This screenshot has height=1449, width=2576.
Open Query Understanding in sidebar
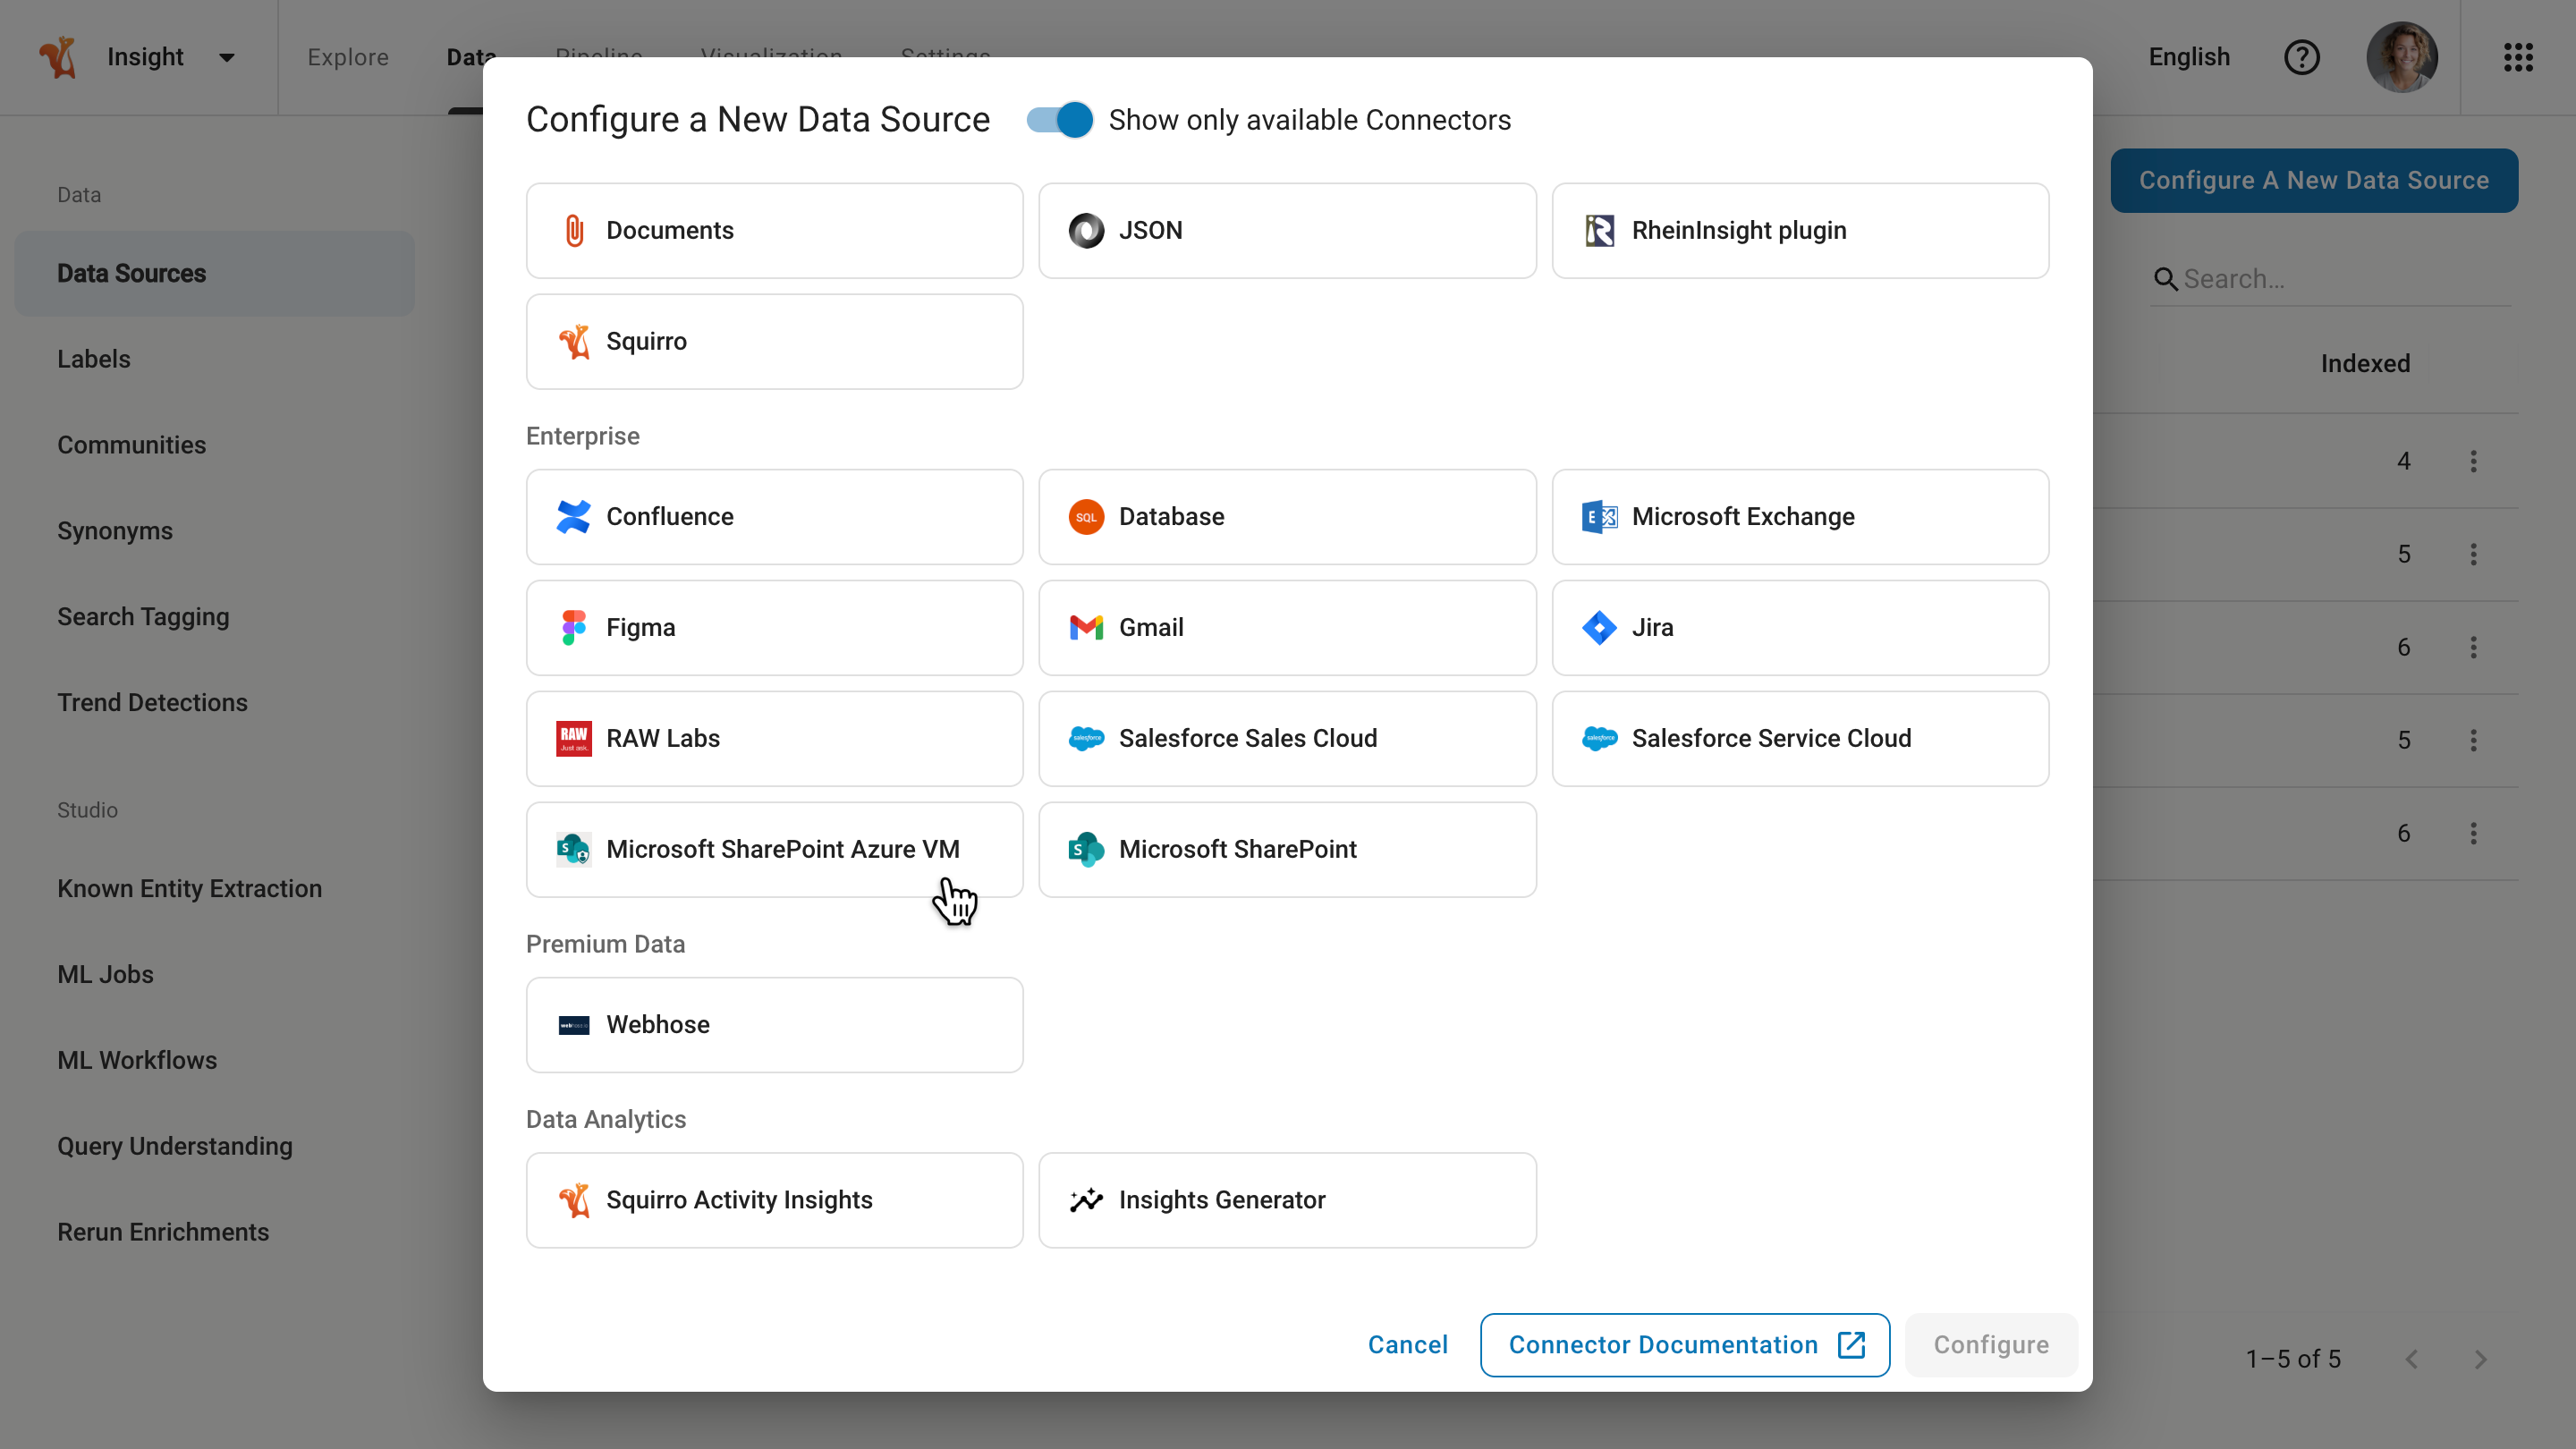[x=175, y=1146]
